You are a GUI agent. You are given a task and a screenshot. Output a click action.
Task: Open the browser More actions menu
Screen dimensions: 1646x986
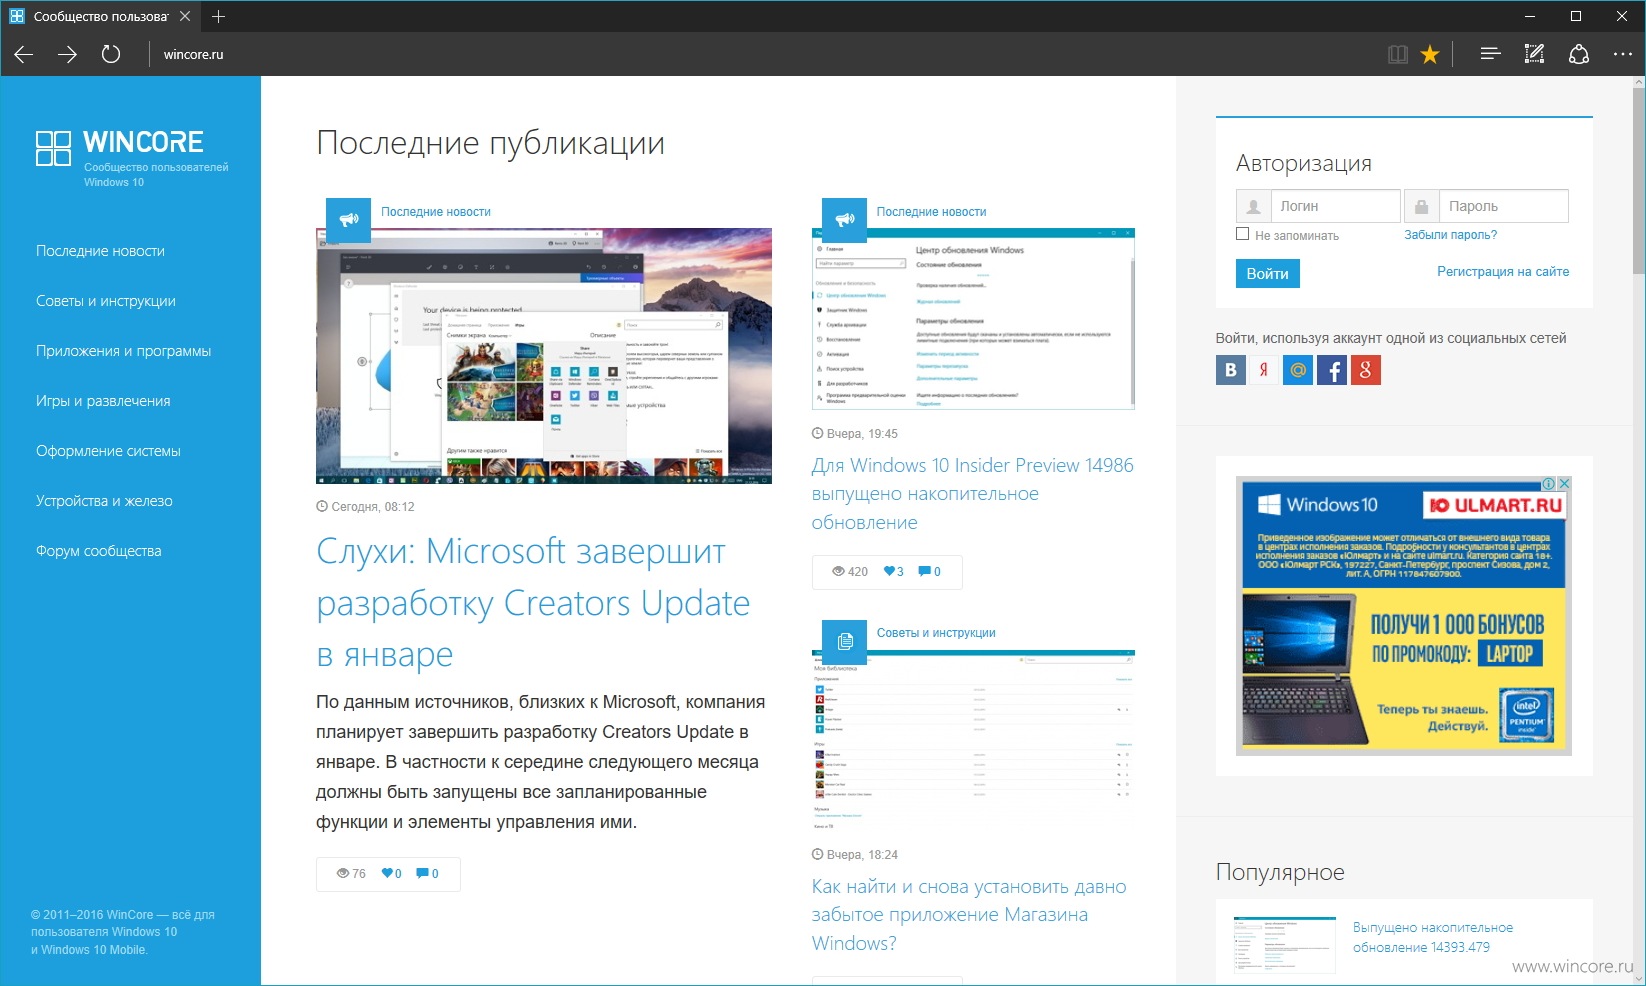tap(1622, 54)
